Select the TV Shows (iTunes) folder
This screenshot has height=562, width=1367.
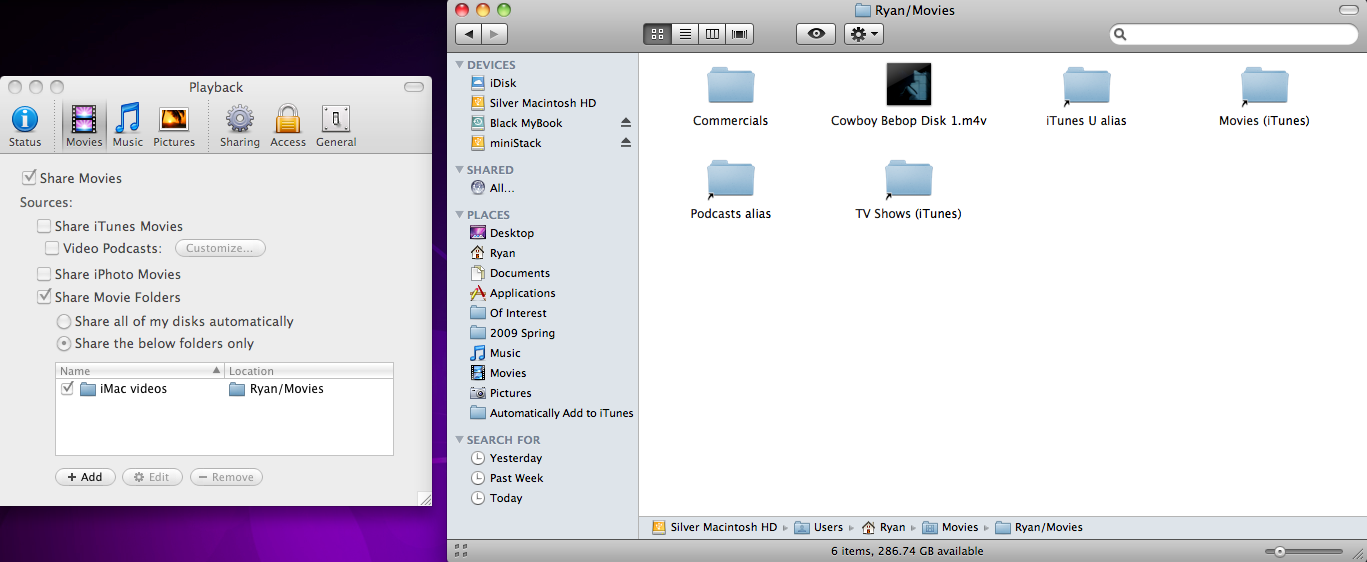tap(909, 178)
